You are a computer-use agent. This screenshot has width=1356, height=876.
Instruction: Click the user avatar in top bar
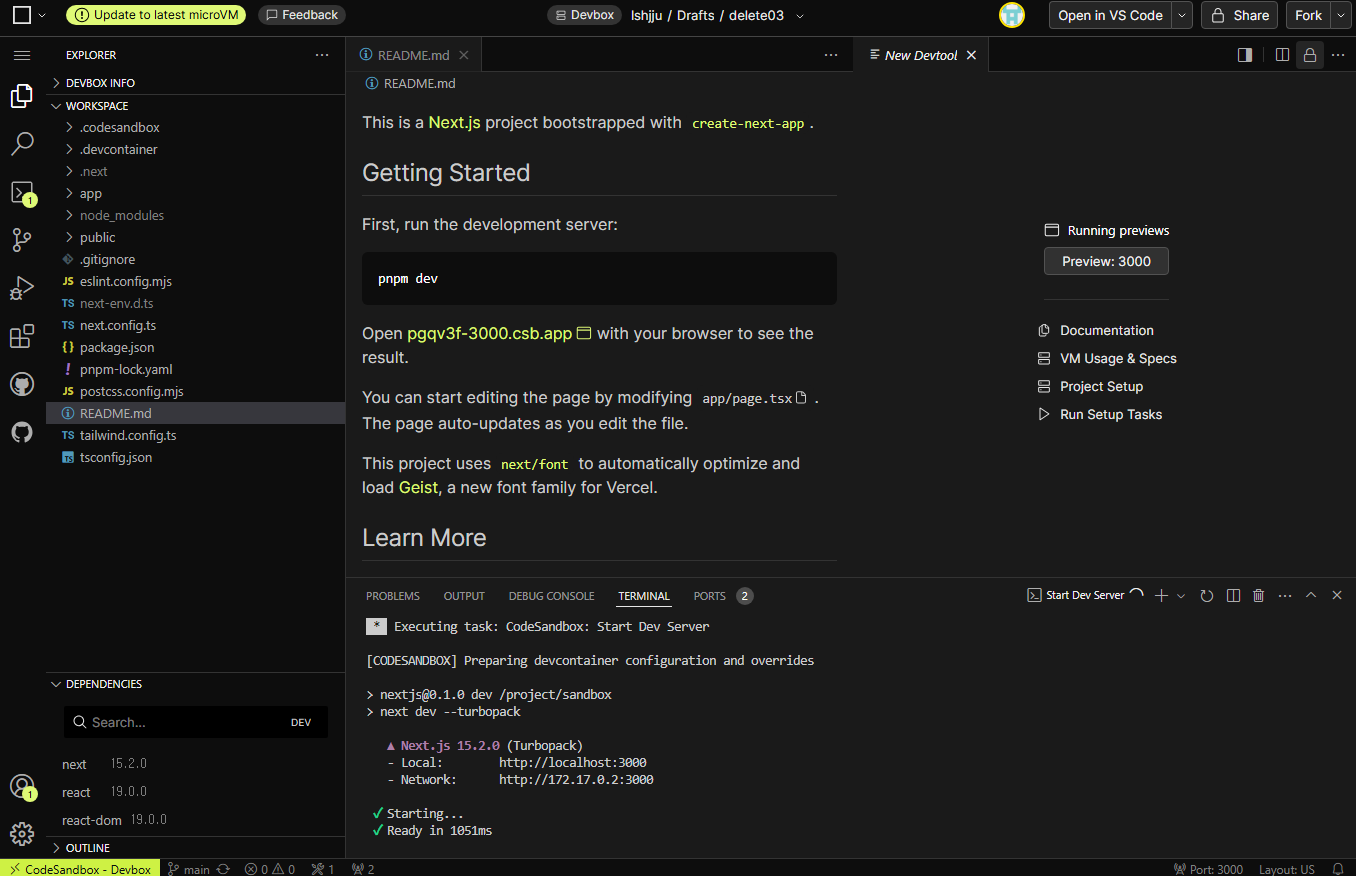[1012, 15]
